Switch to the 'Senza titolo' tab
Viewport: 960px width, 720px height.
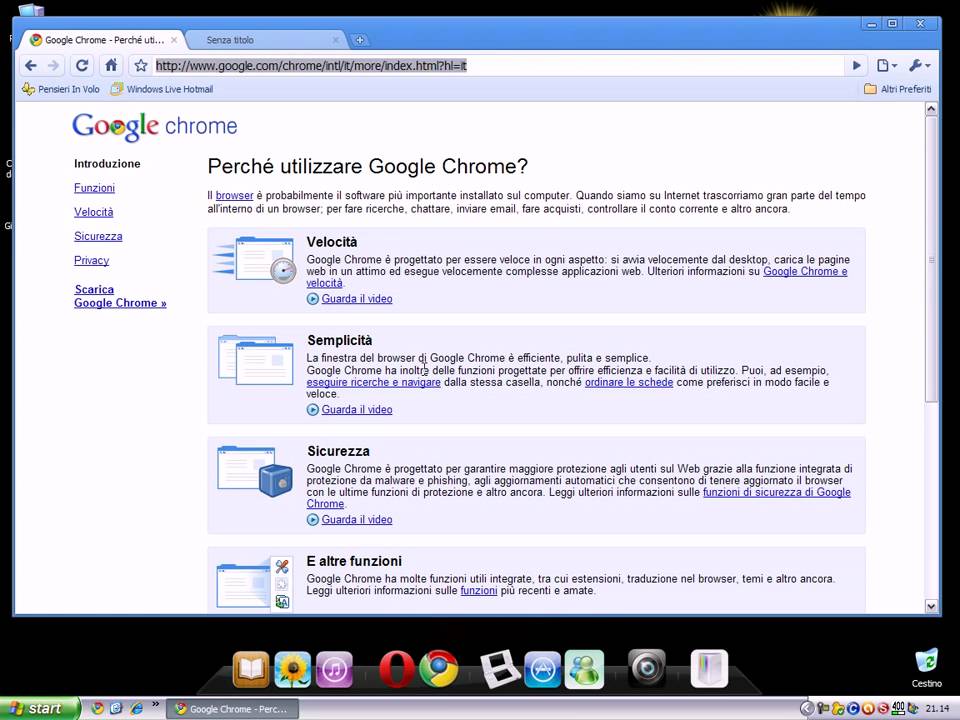264,40
